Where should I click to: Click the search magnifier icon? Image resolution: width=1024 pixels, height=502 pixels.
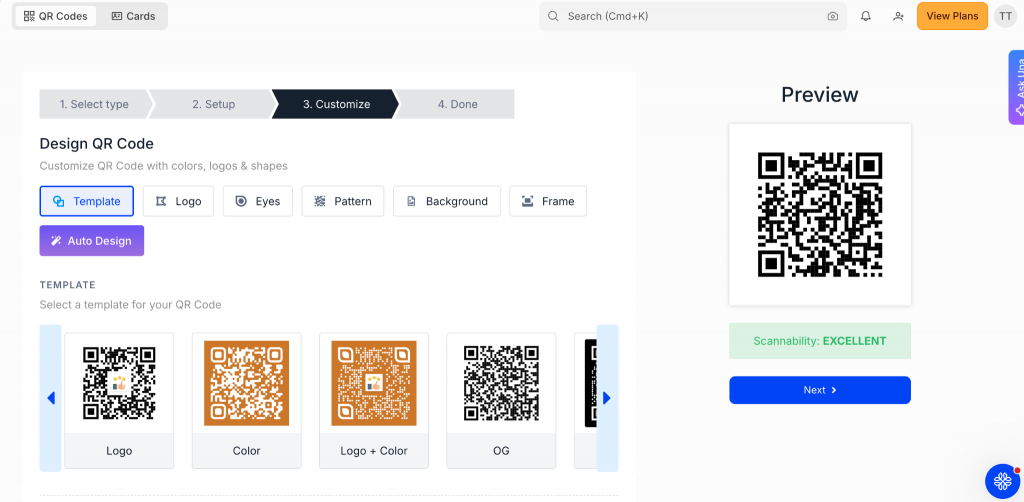tap(553, 16)
